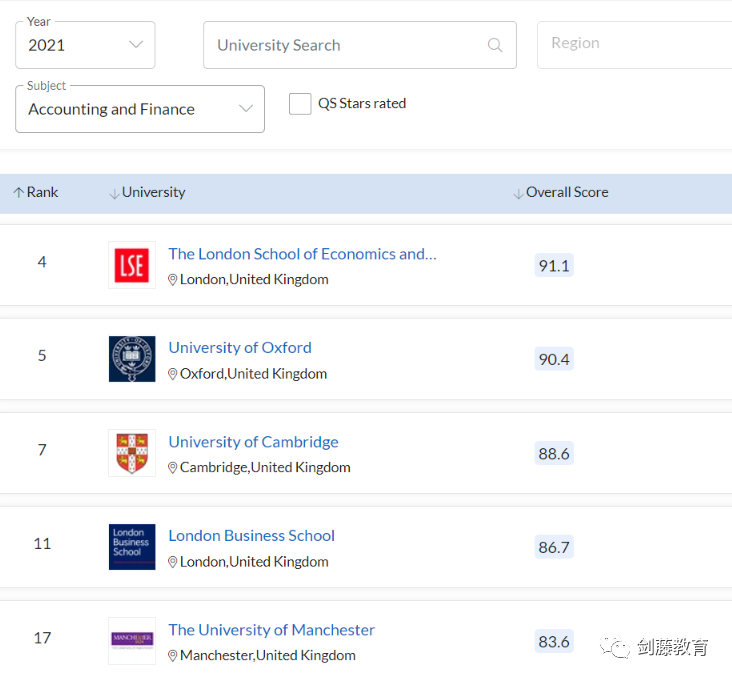Image resolution: width=732 pixels, height=680 pixels.
Task: Enable the QS Stars rated checkbox
Action: pyautogui.click(x=300, y=104)
